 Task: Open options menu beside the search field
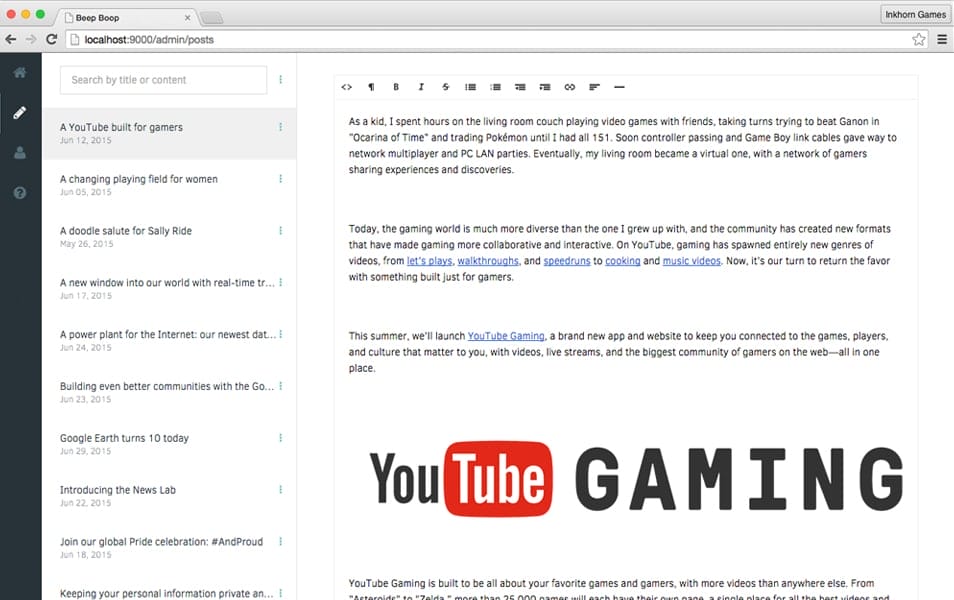click(x=280, y=80)
